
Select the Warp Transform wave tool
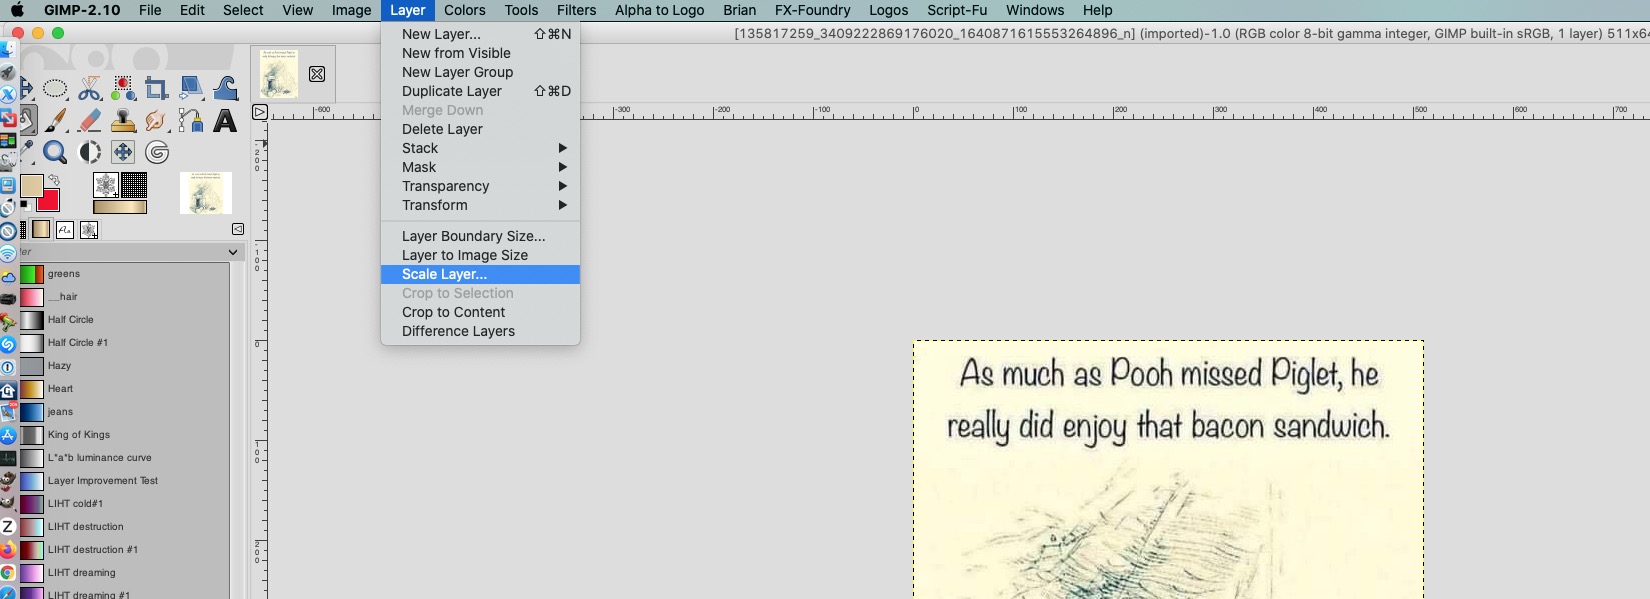(x=225, y=89)
